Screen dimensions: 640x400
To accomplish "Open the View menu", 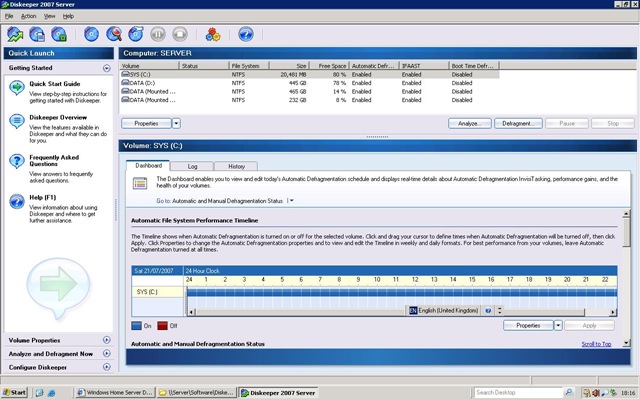I will (49, 16).
